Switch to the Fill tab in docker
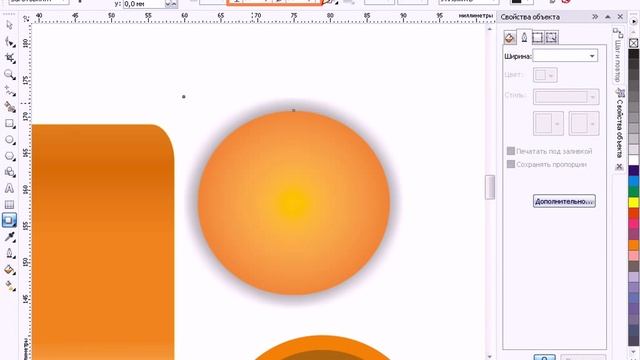Viewport: 640px width, 360px height. (509, 38)
